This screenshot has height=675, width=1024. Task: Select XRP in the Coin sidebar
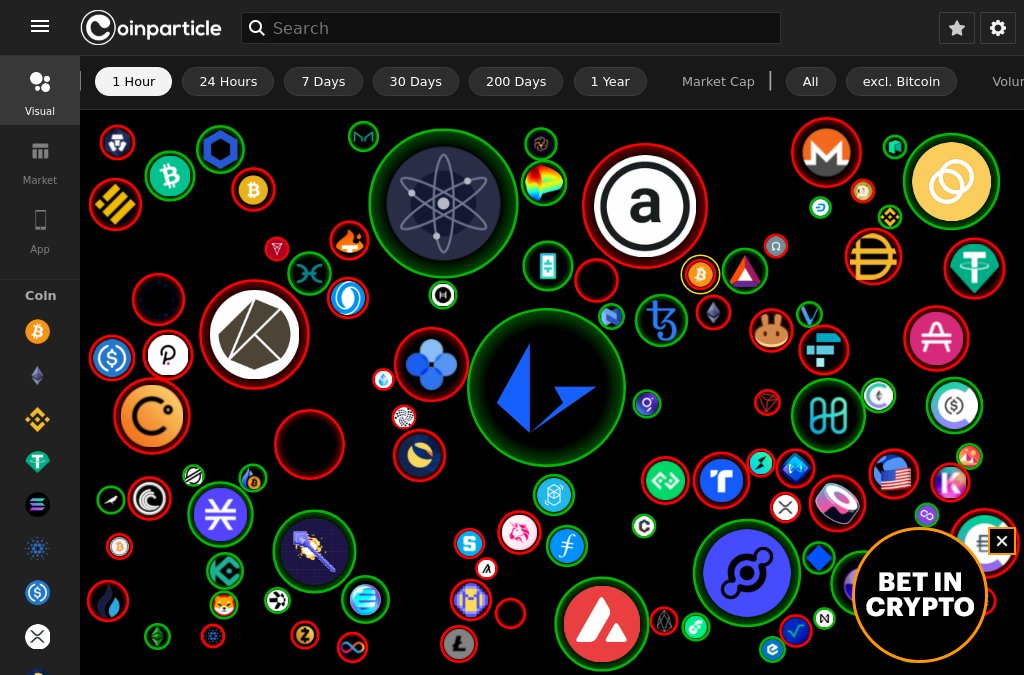point(38,636)
